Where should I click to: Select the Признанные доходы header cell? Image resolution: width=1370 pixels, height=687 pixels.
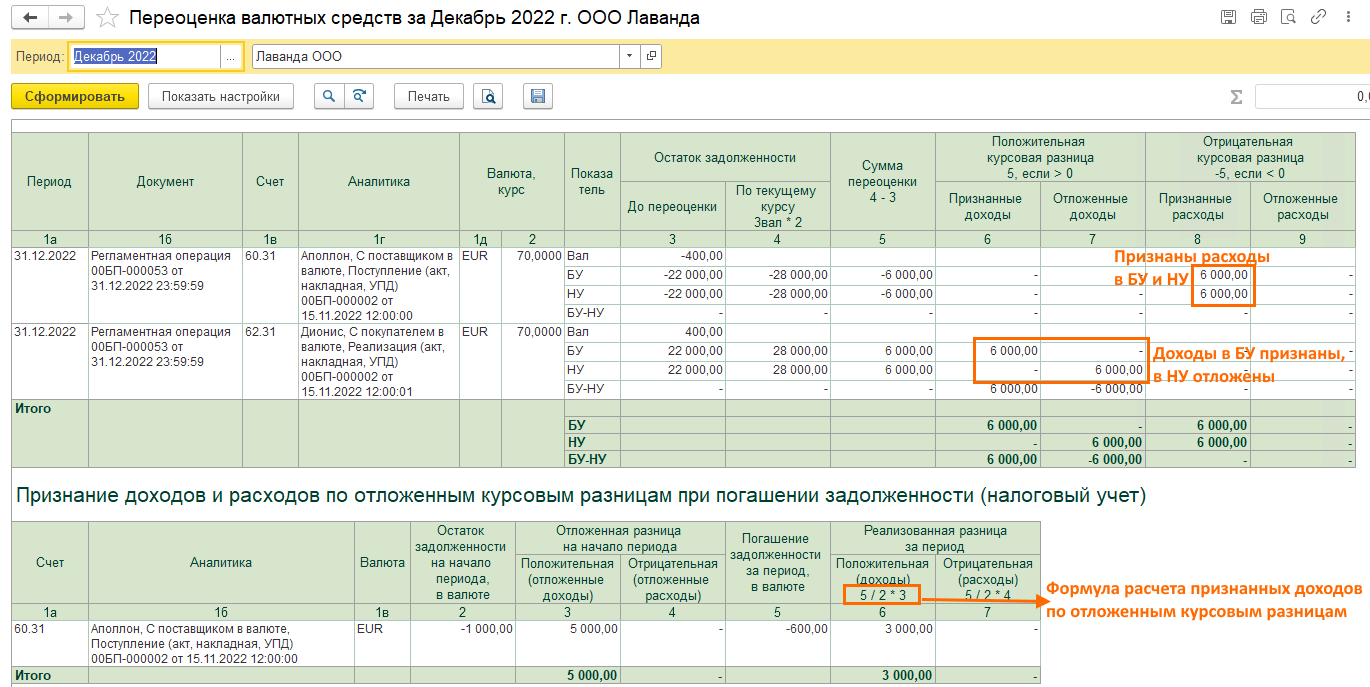[988, 207]
